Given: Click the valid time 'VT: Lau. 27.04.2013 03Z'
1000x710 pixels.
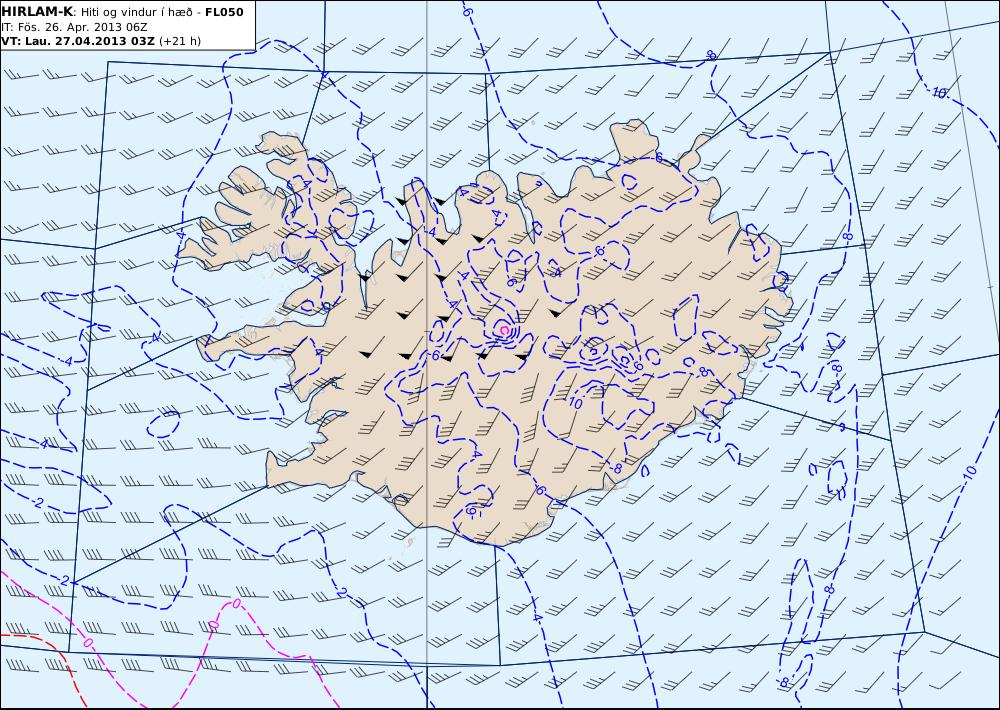Looking at the screenshot, I should pos(78,41).
